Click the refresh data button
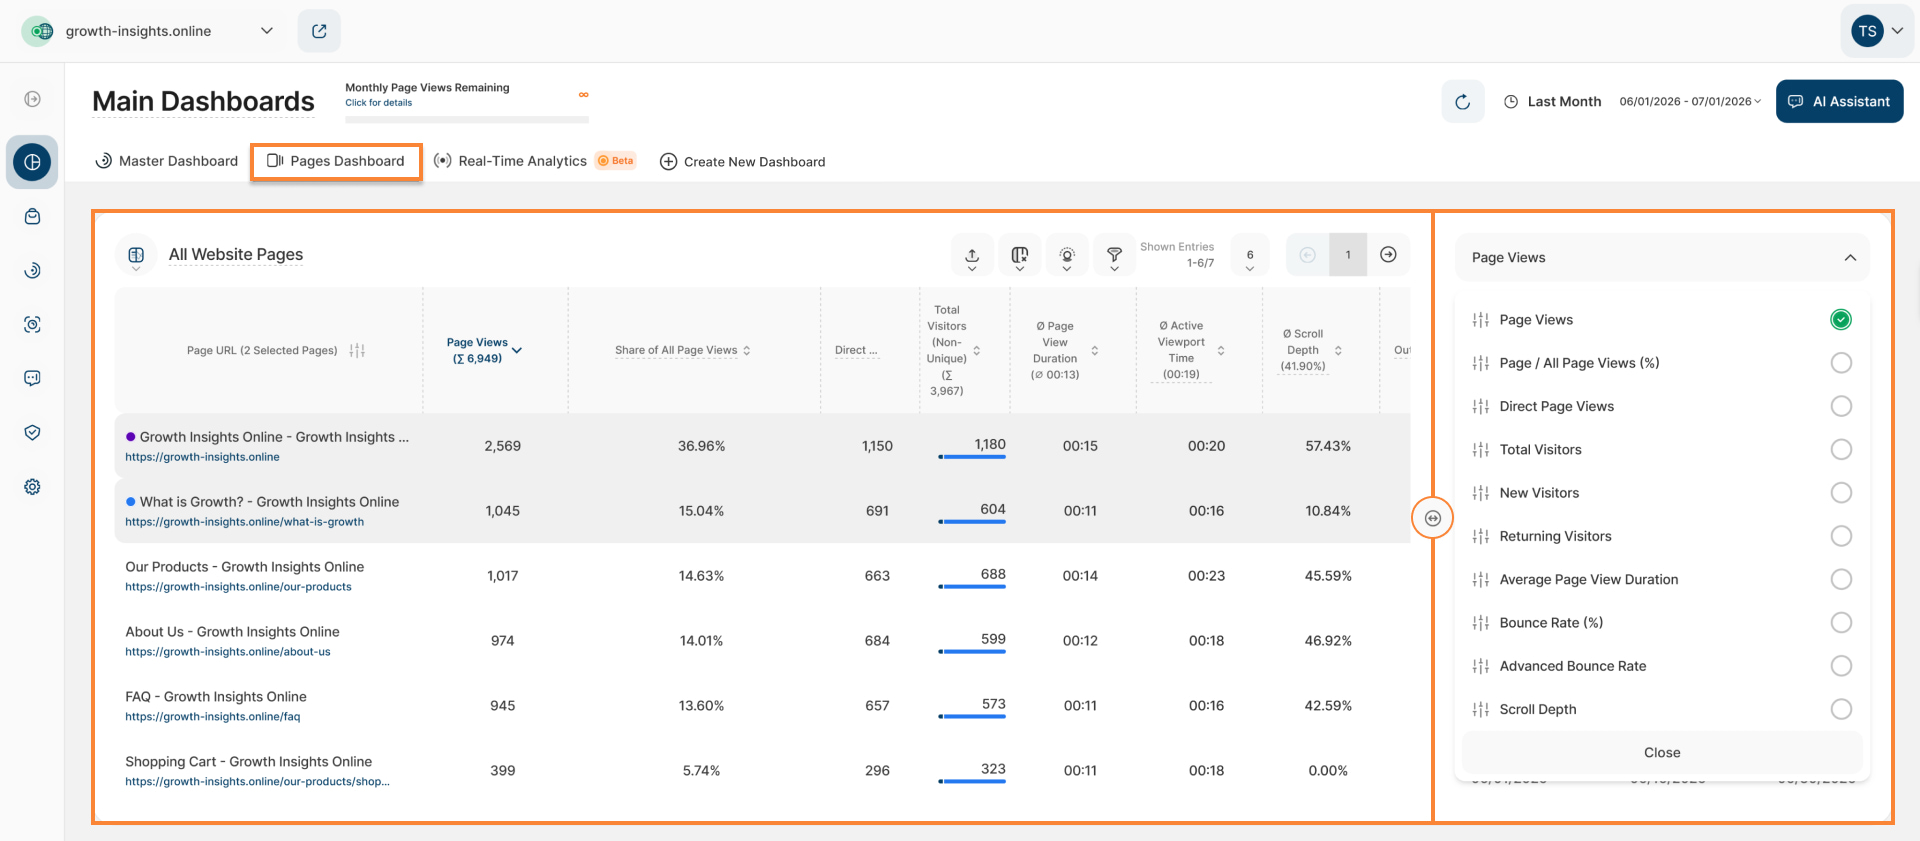Viewport: 1920px width, 841px height. pos(1462,101)
